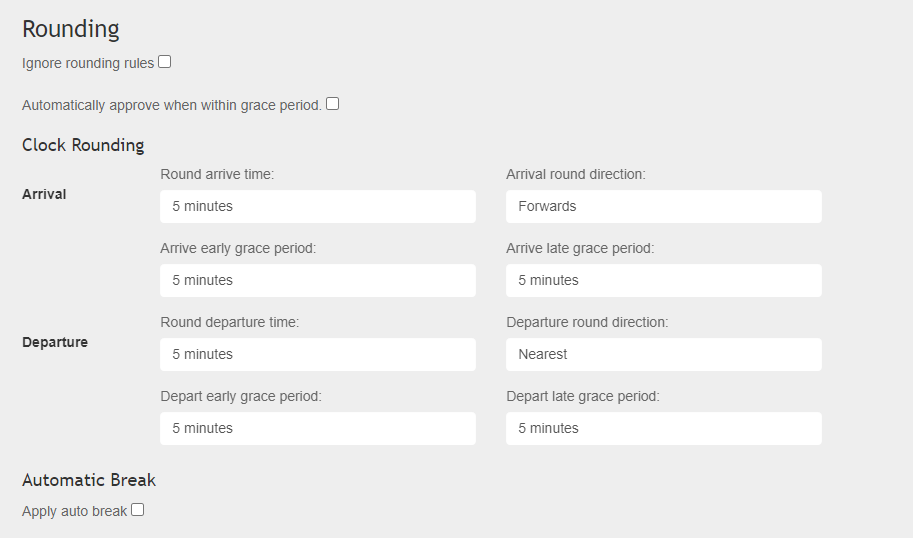Click the bold Departure row label
This screenshot has width=913, height=538.
(55, 342)
